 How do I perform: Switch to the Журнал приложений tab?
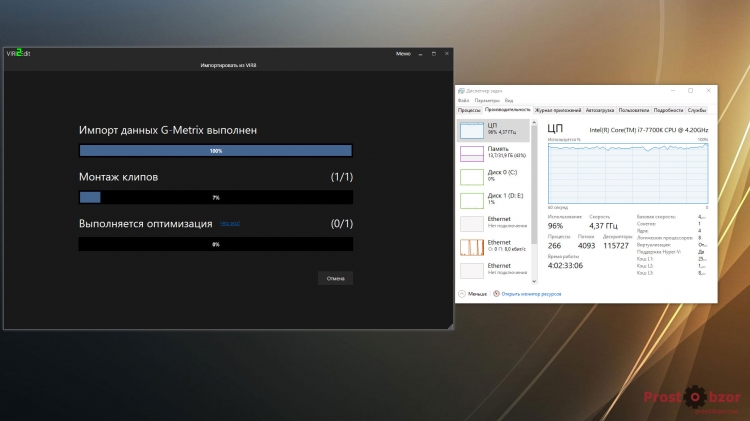pyautogui.click(x=558, y=110)
